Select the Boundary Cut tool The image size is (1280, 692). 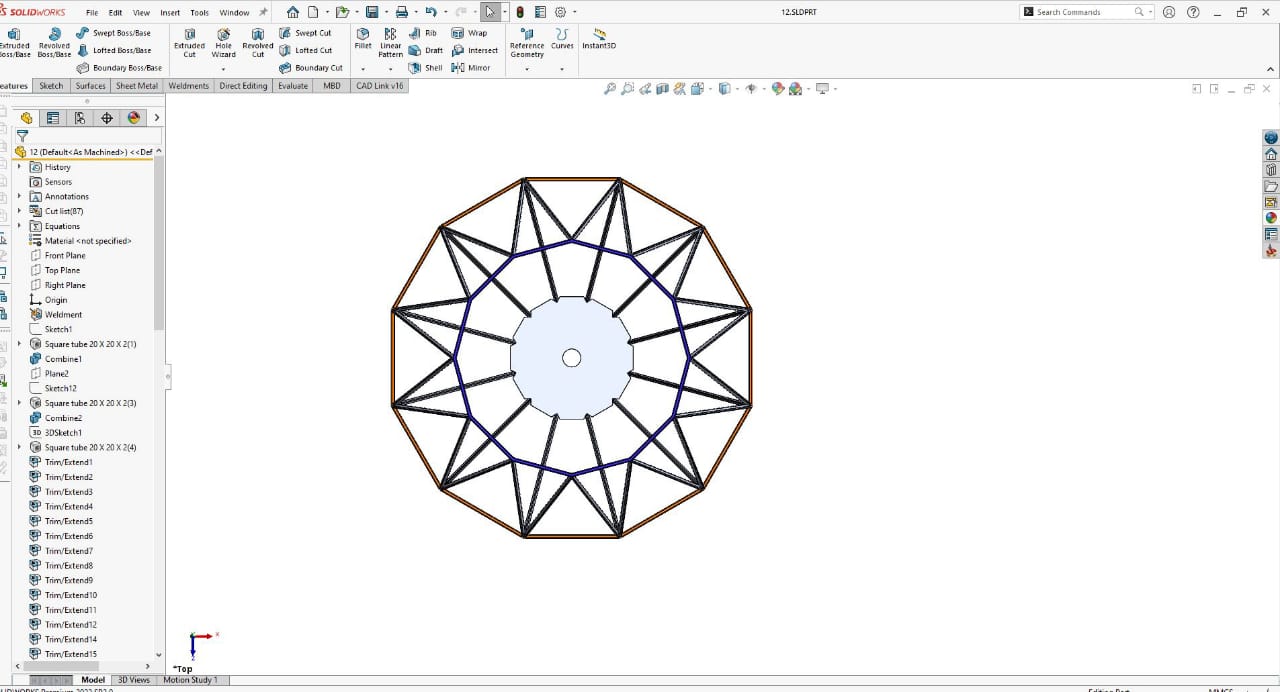pos(311,68)
